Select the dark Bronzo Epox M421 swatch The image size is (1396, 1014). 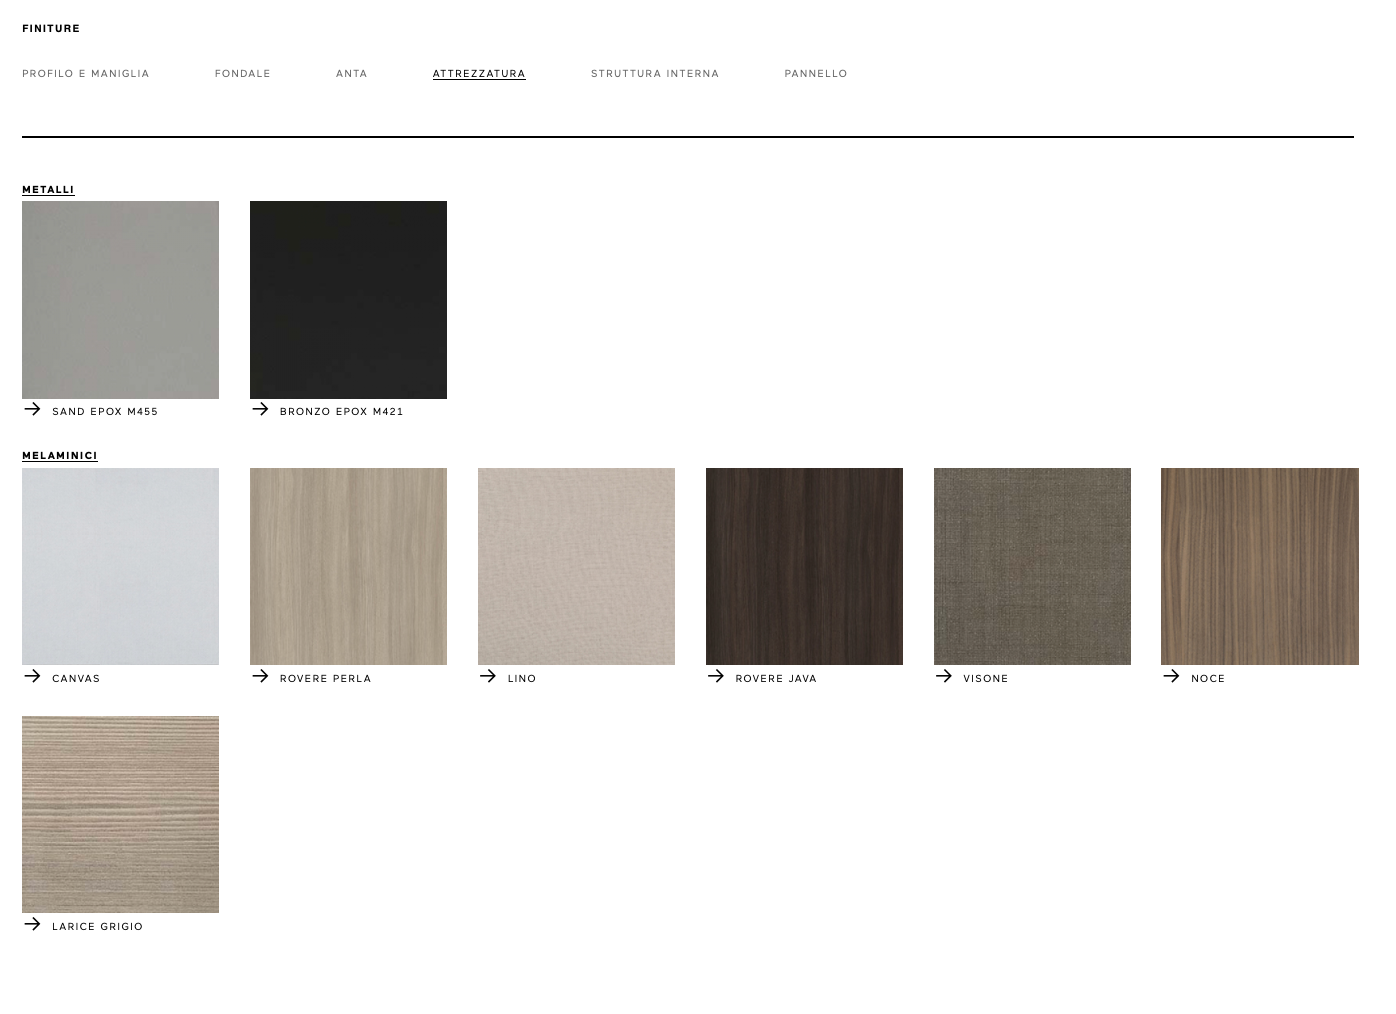coord(348,300)
